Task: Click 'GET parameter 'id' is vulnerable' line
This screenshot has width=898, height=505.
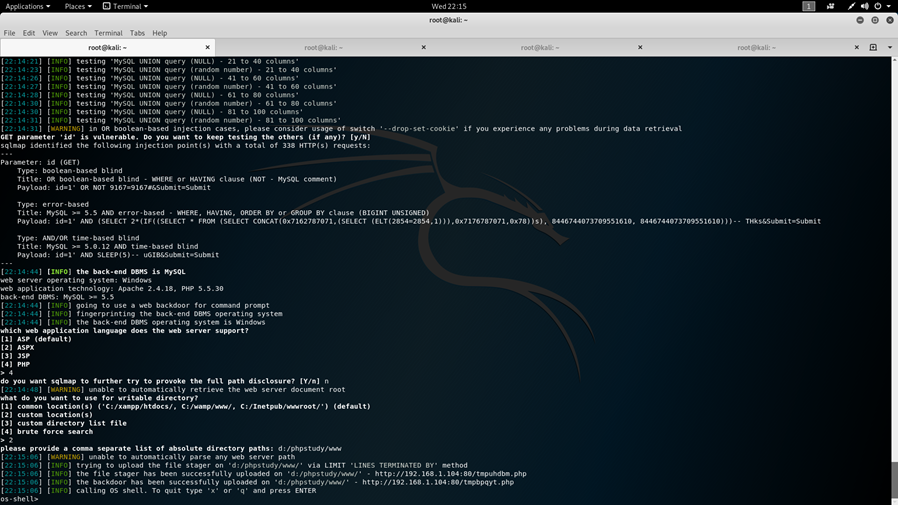Action: pyautogui.click(x=186, y=137)
